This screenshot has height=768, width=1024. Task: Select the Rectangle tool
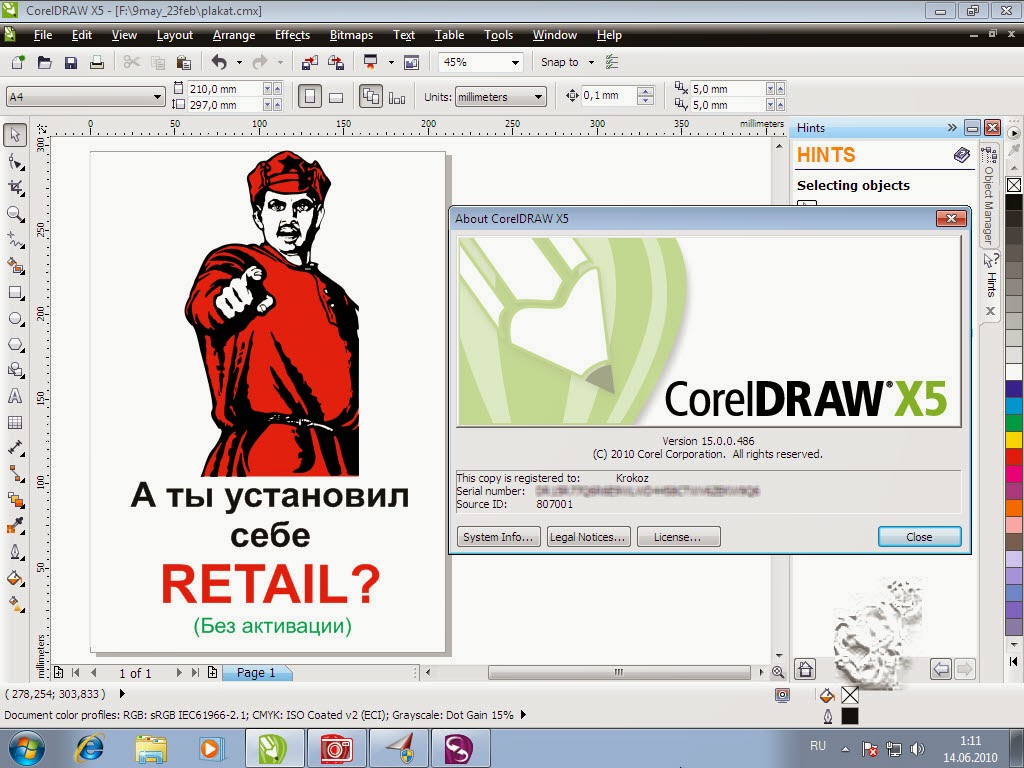(x=15, y=293)
